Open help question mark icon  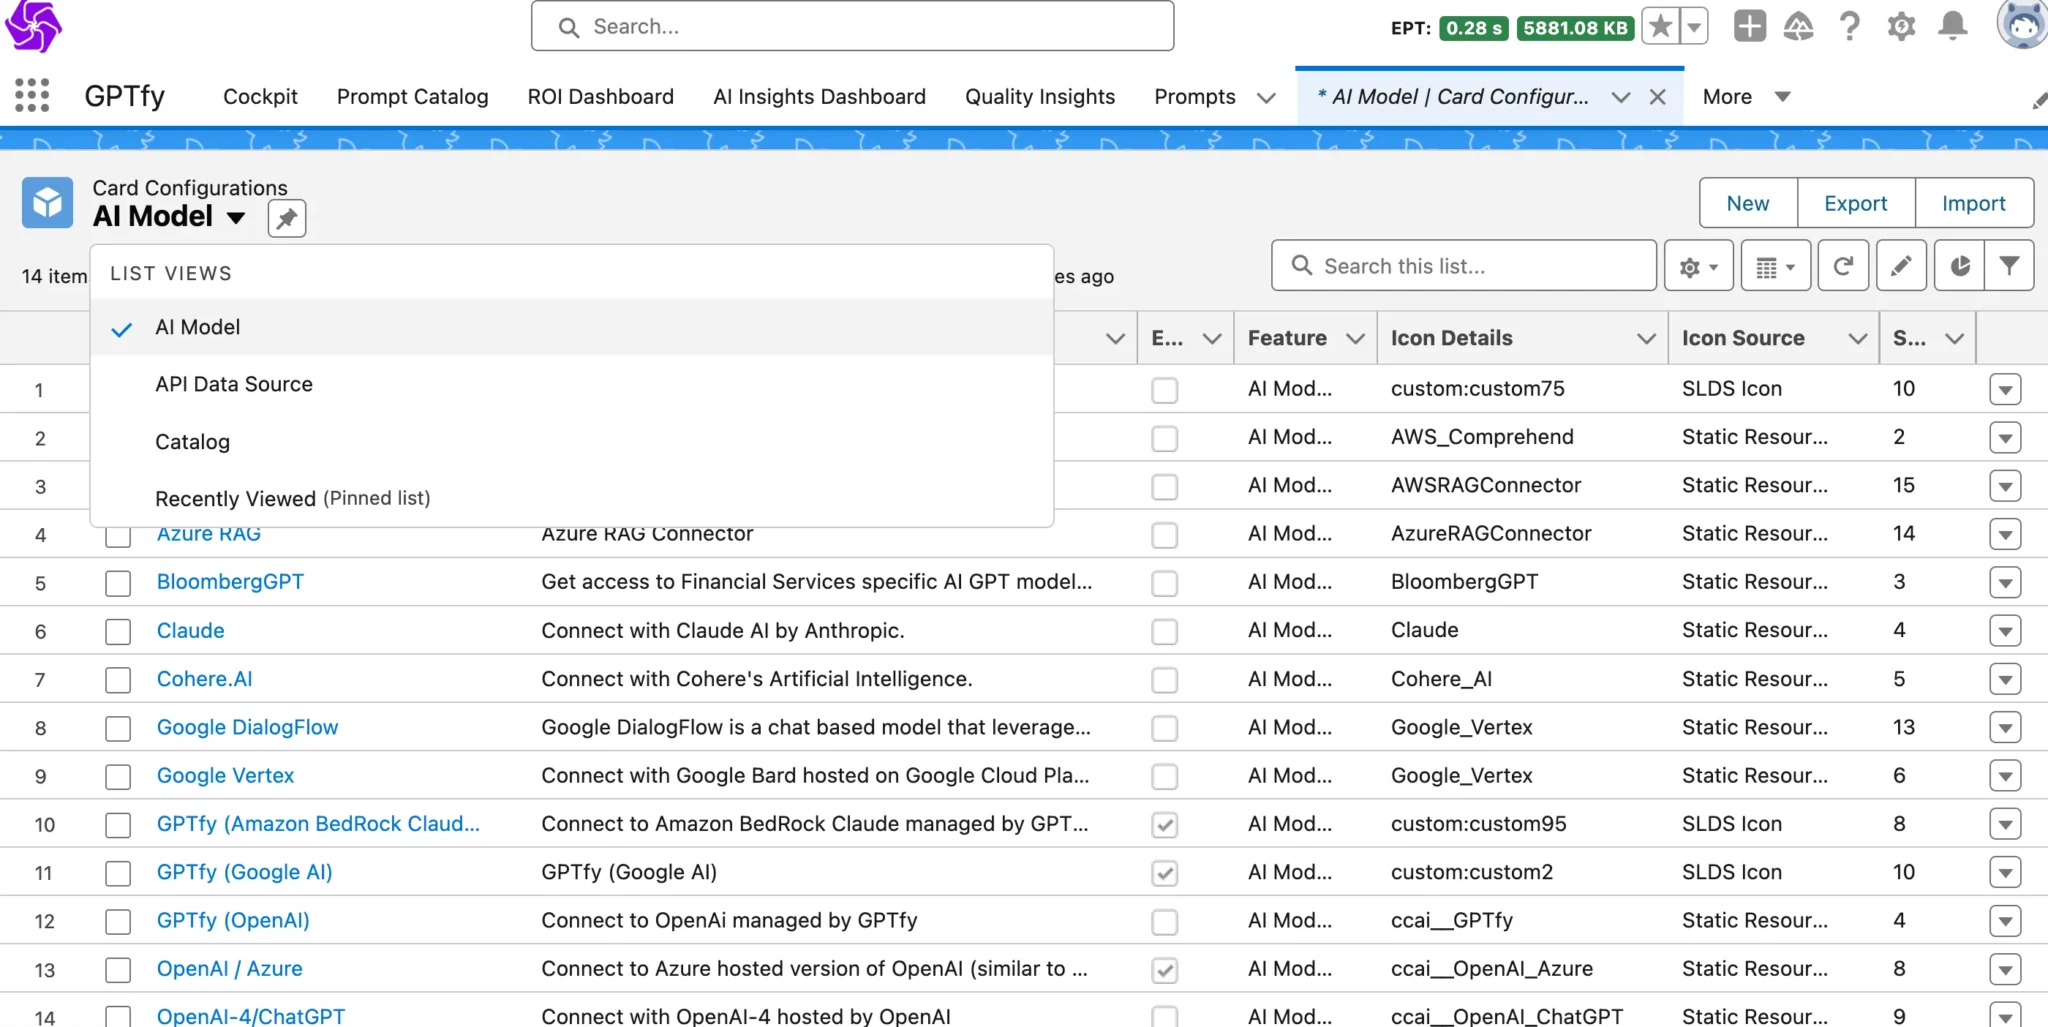click(1850, 27)
